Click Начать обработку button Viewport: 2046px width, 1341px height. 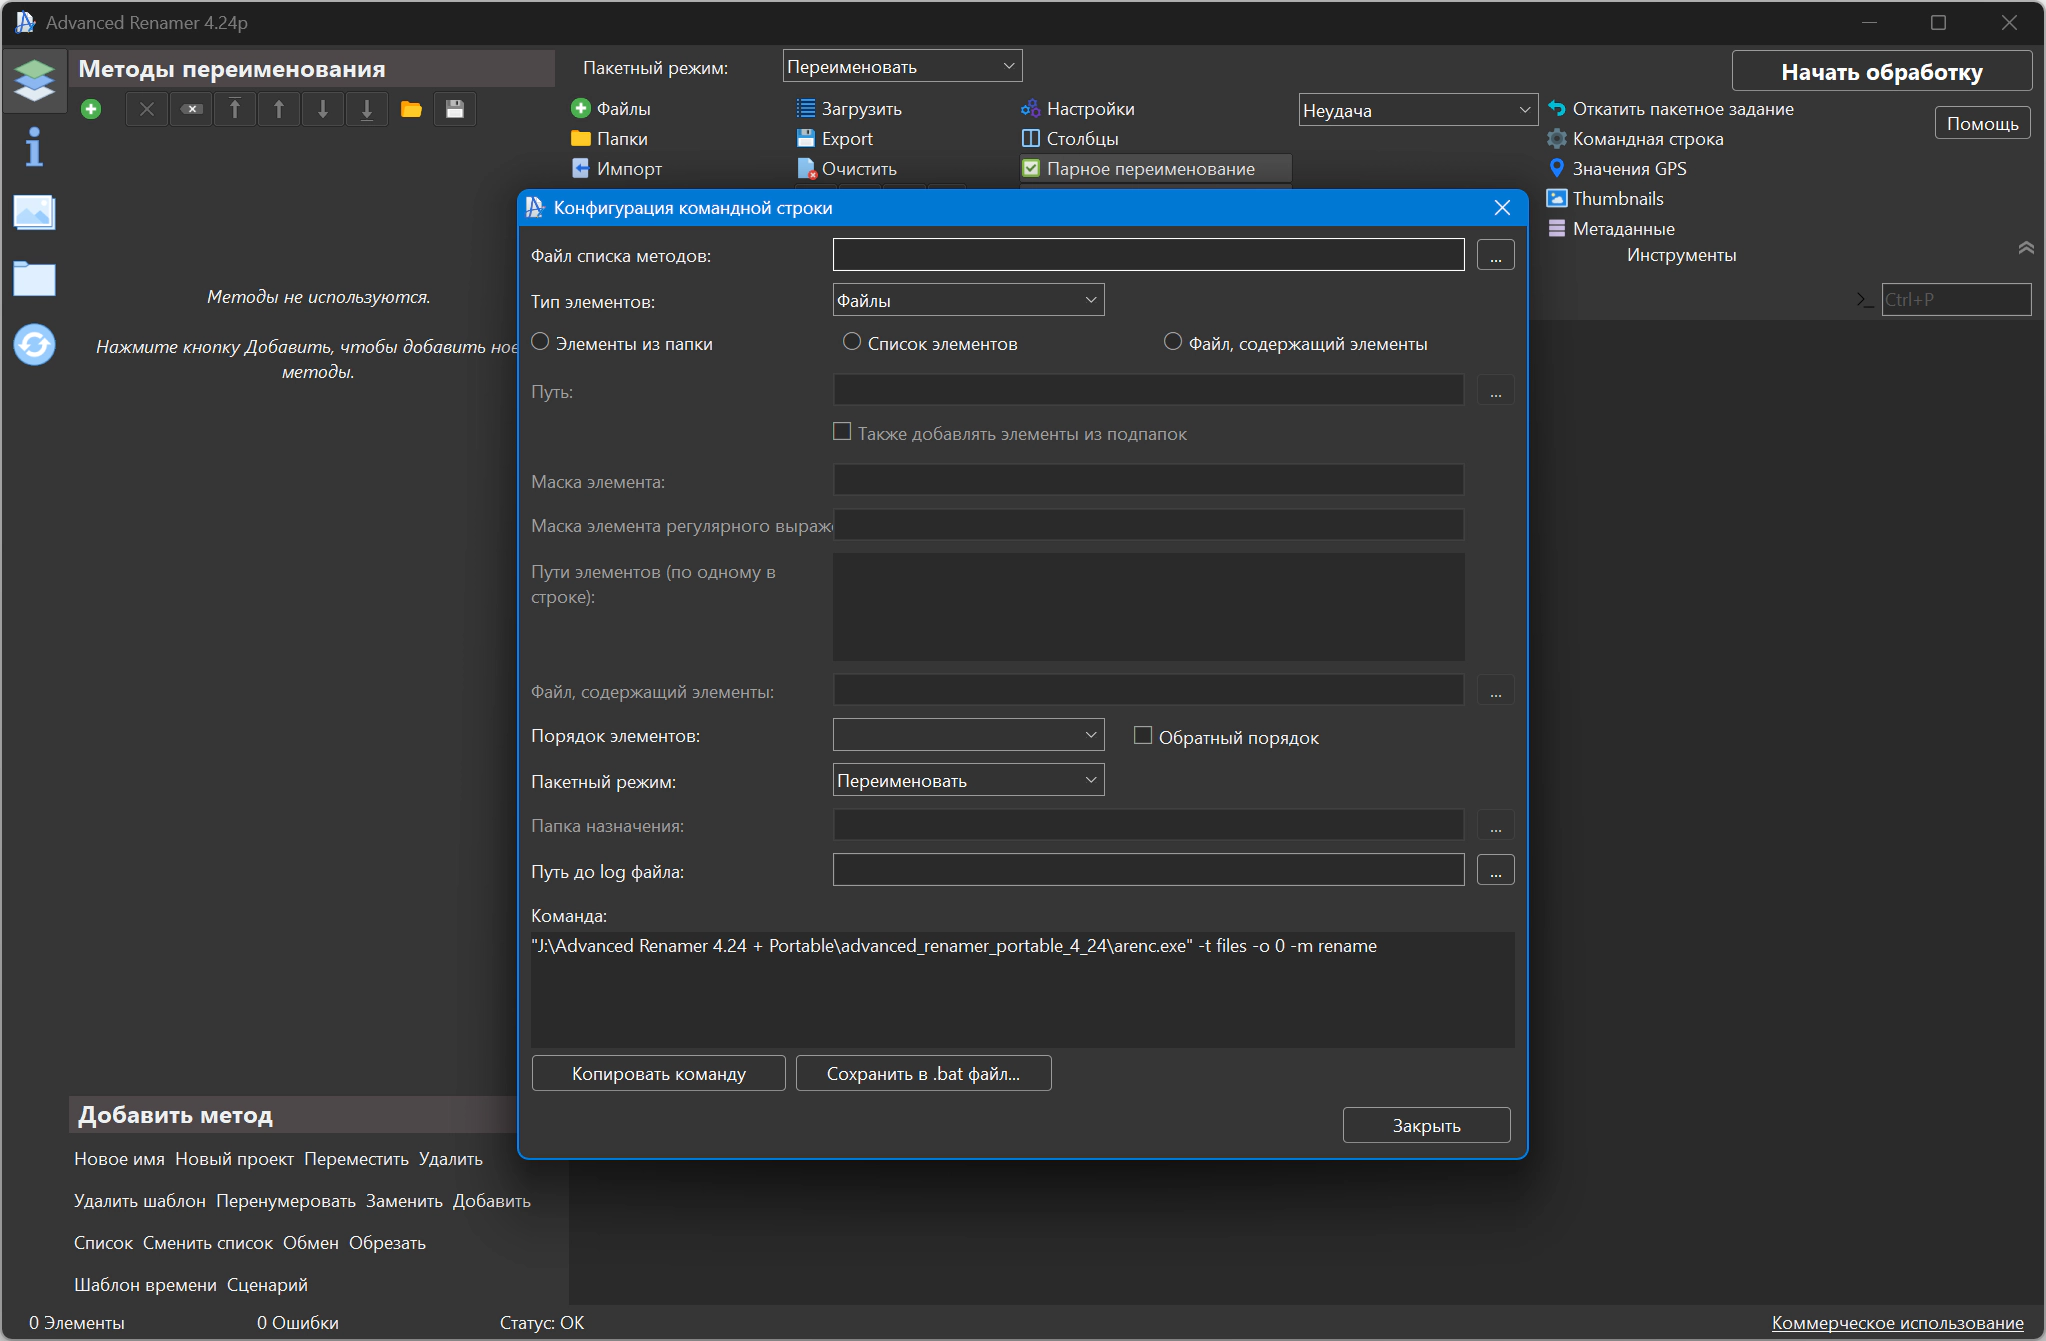pyautogui.click(x=1881, y=71)
